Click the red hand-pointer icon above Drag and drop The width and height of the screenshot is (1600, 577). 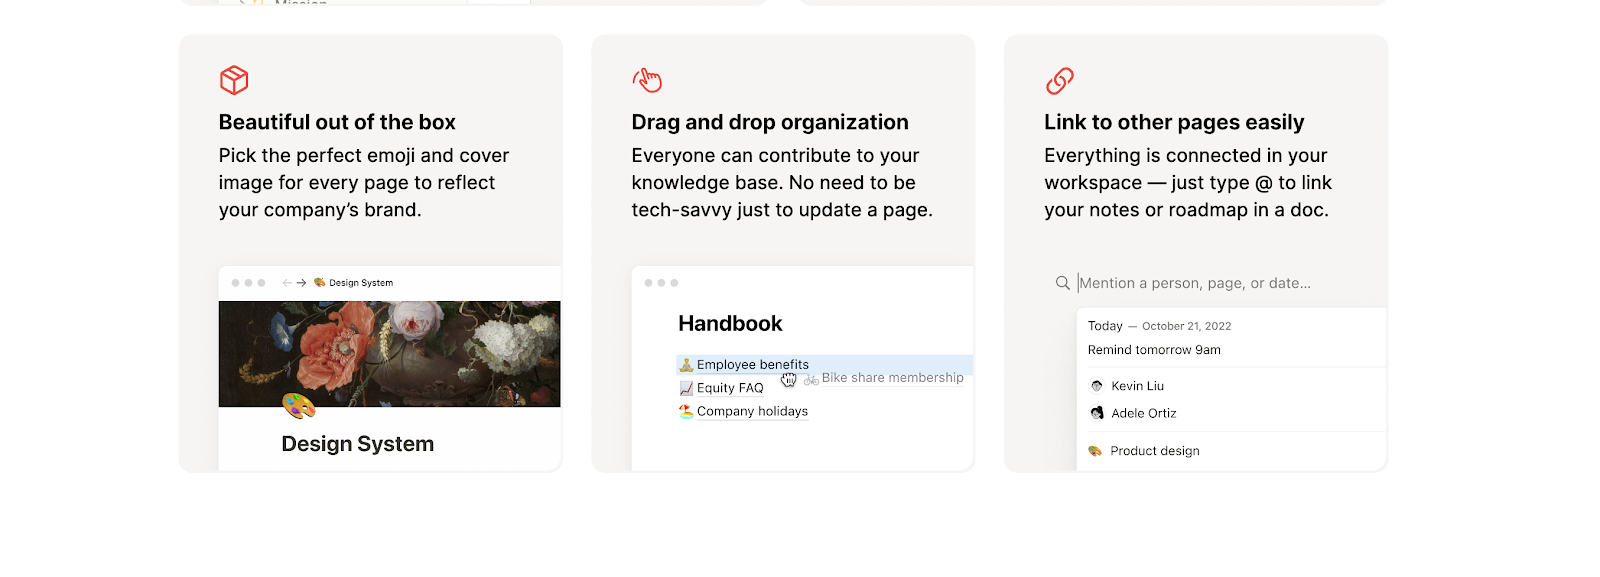(647, 80)
